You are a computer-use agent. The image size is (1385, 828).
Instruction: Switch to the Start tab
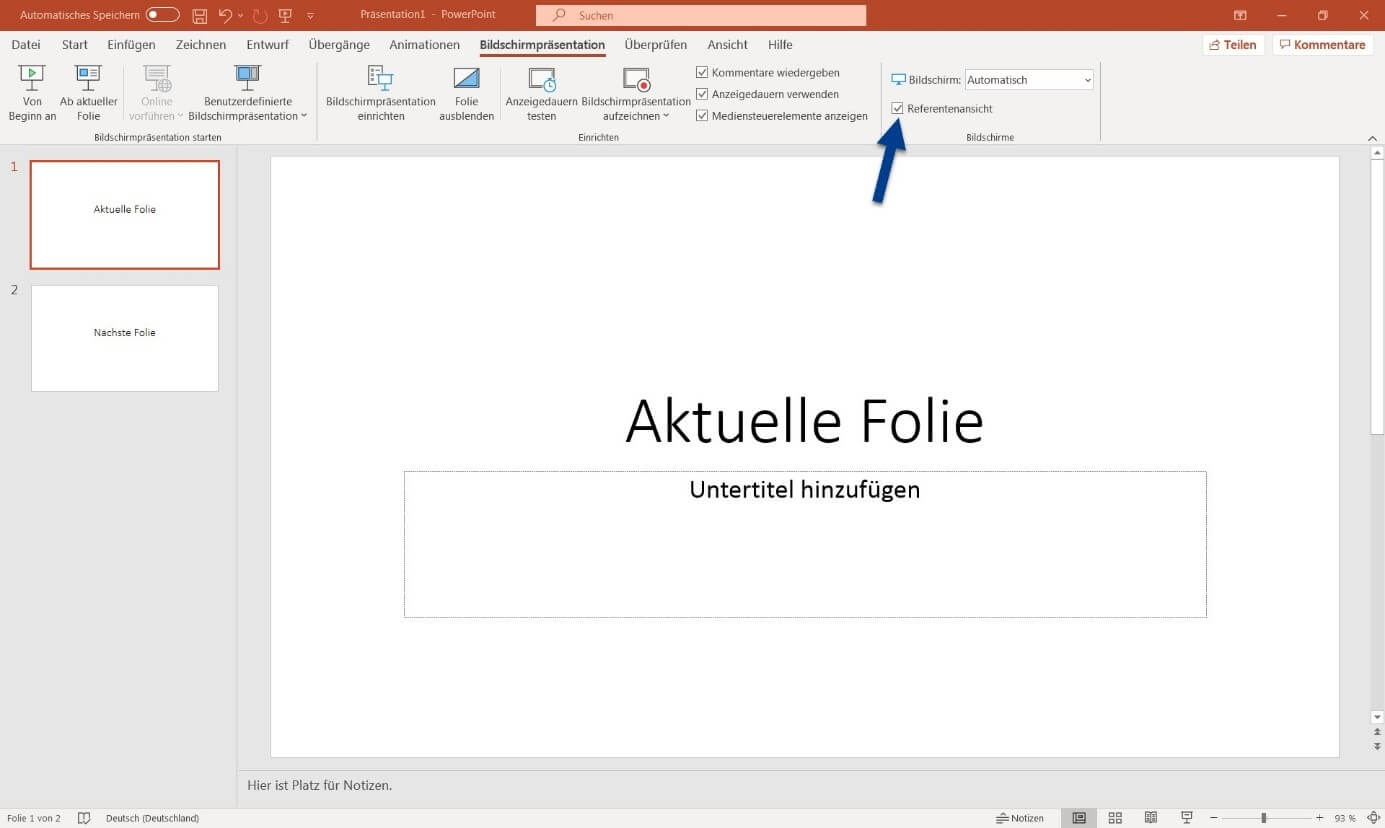(x=75, y=45)
